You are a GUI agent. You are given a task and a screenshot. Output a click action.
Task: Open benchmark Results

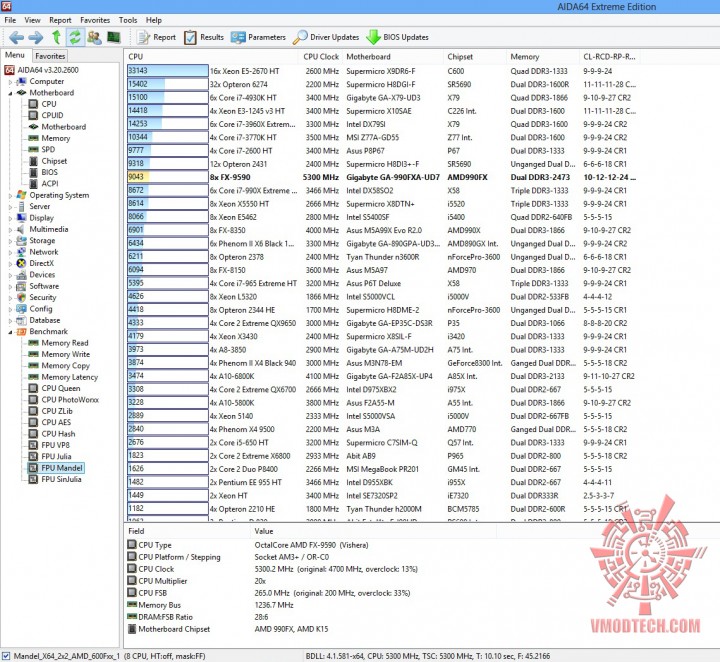pyautogui.click(x=203, y=37)
